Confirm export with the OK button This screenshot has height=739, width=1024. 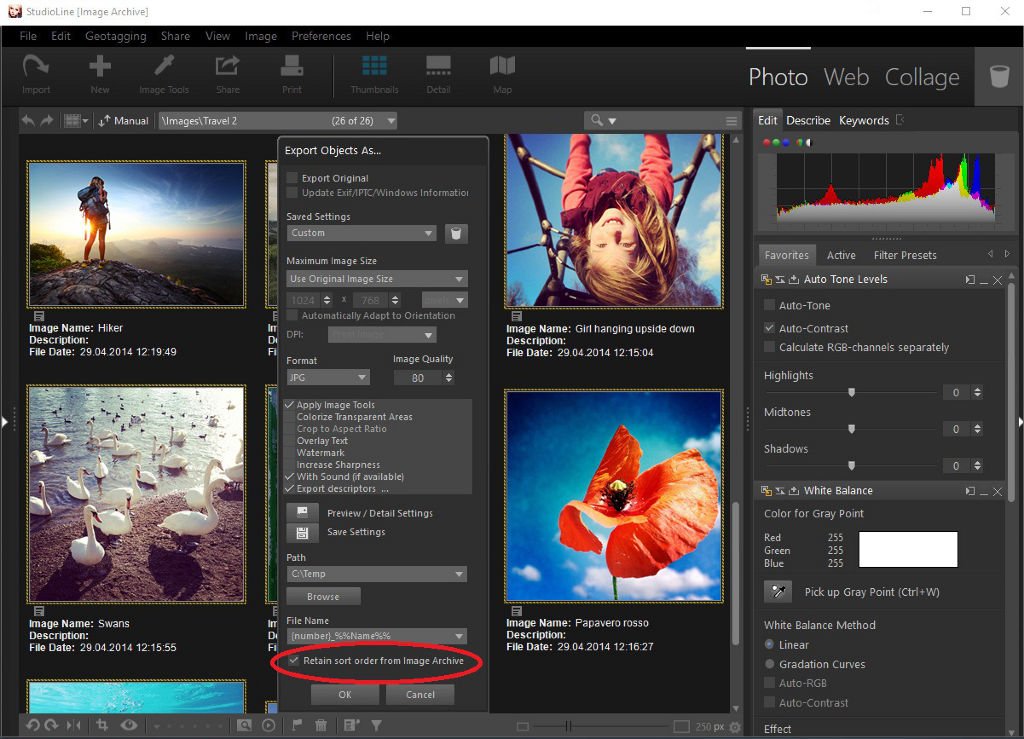pos(345,695)
